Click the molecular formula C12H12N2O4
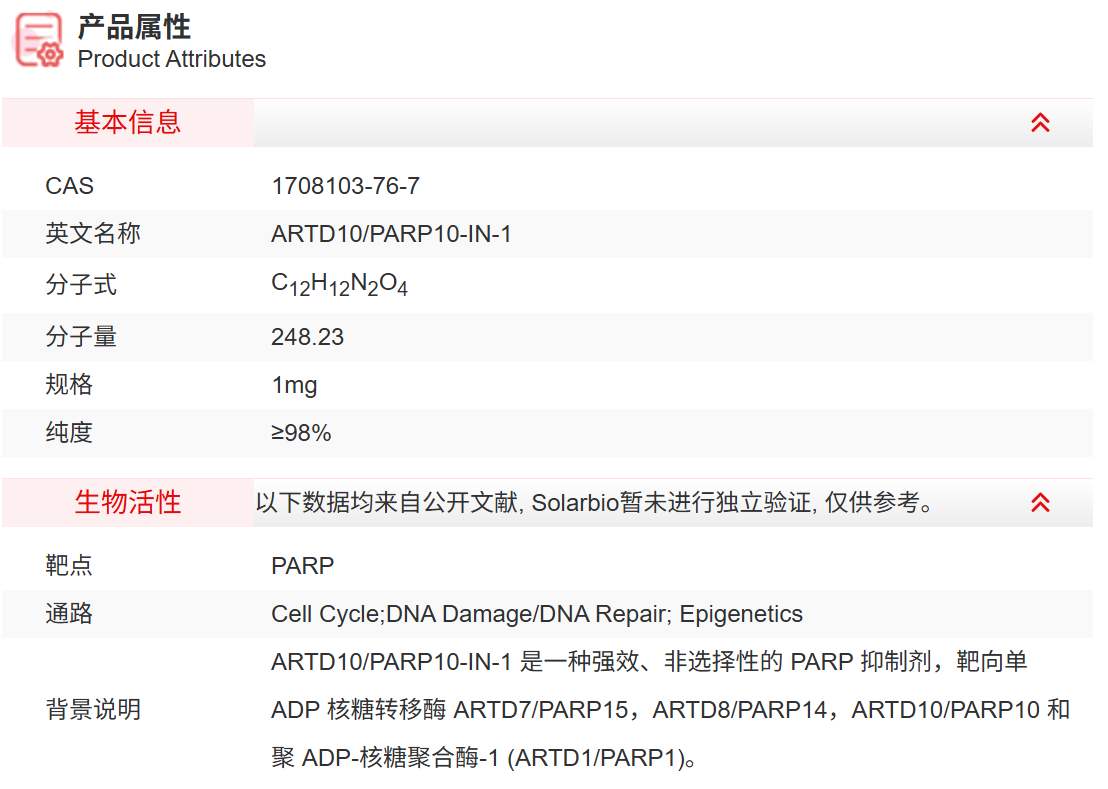 339,285
